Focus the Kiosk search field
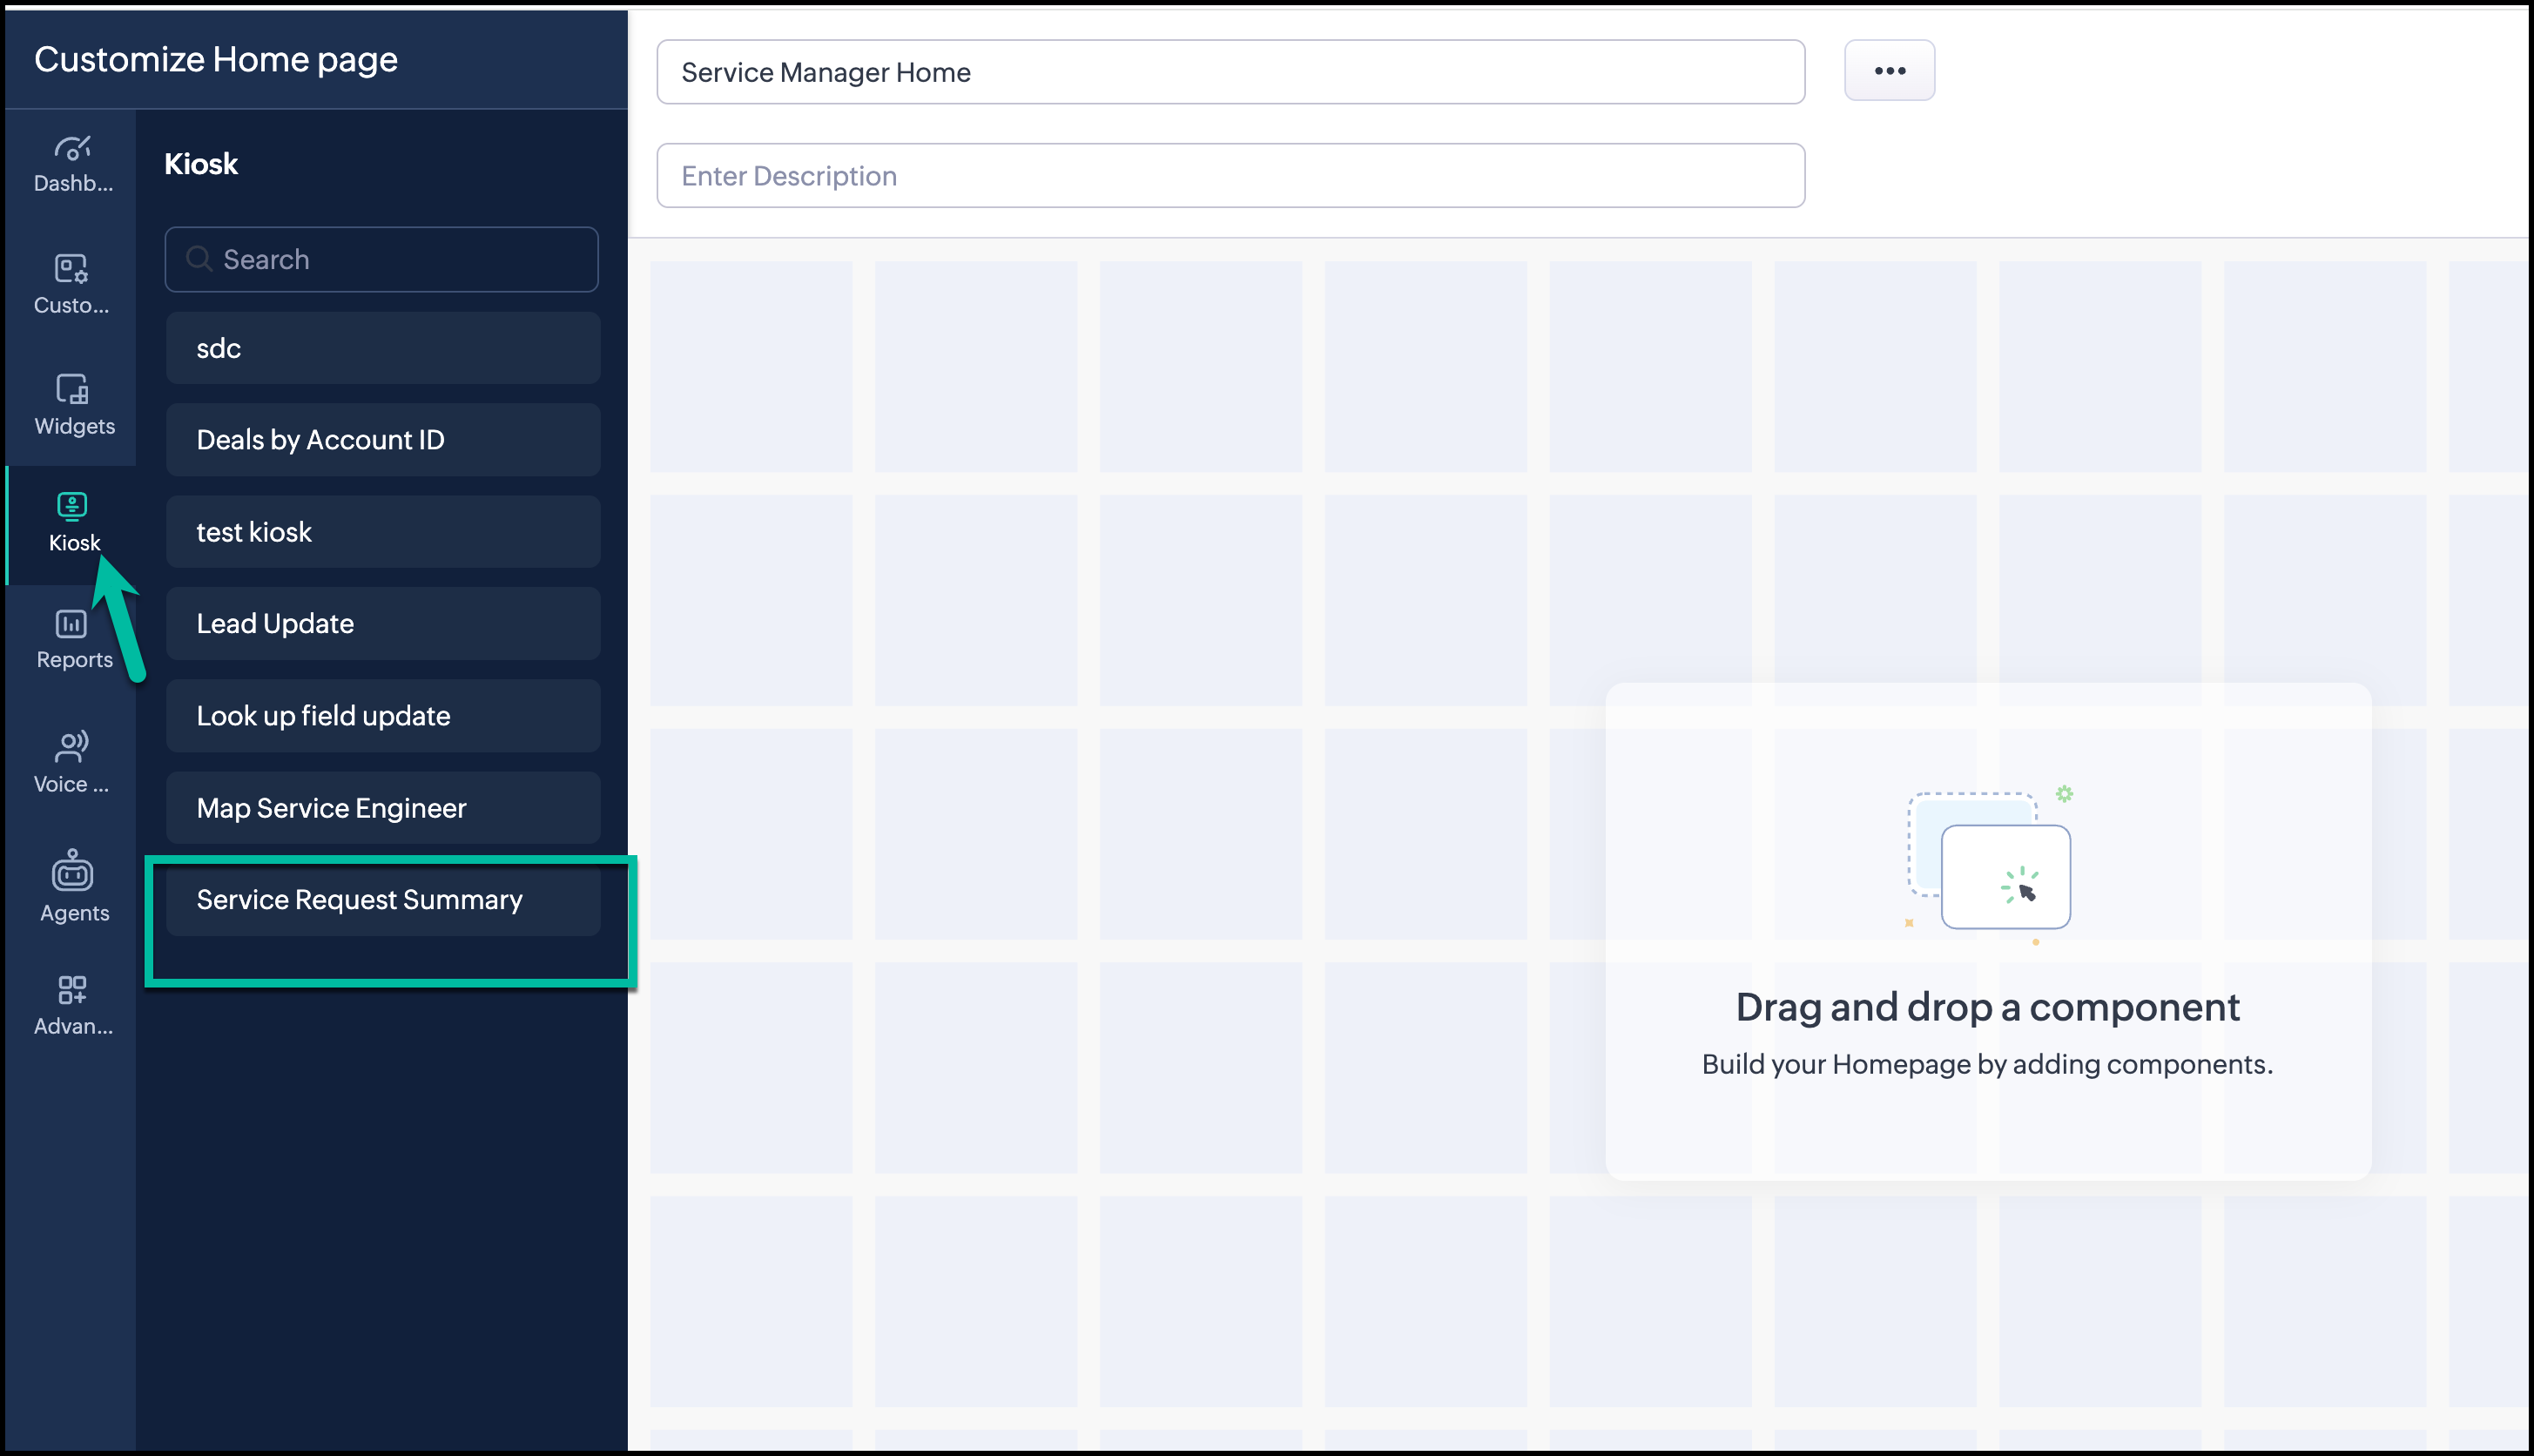This screenshot has height=1456, width=2534. click(382, 259)
